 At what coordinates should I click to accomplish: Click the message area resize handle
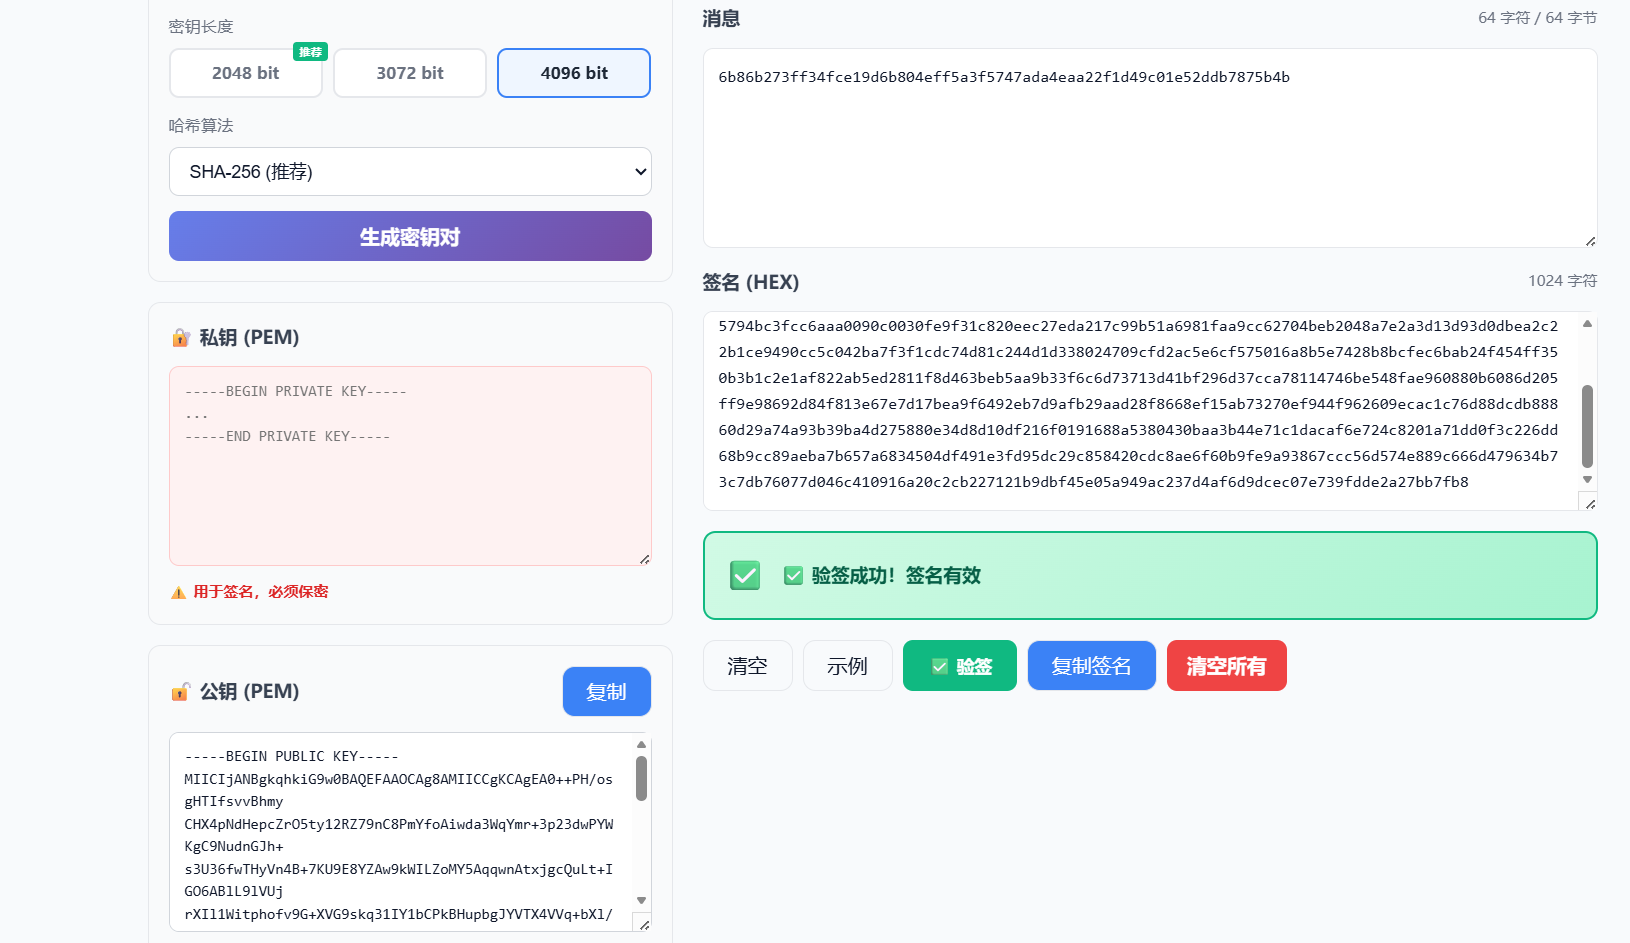pos(1590,240)
